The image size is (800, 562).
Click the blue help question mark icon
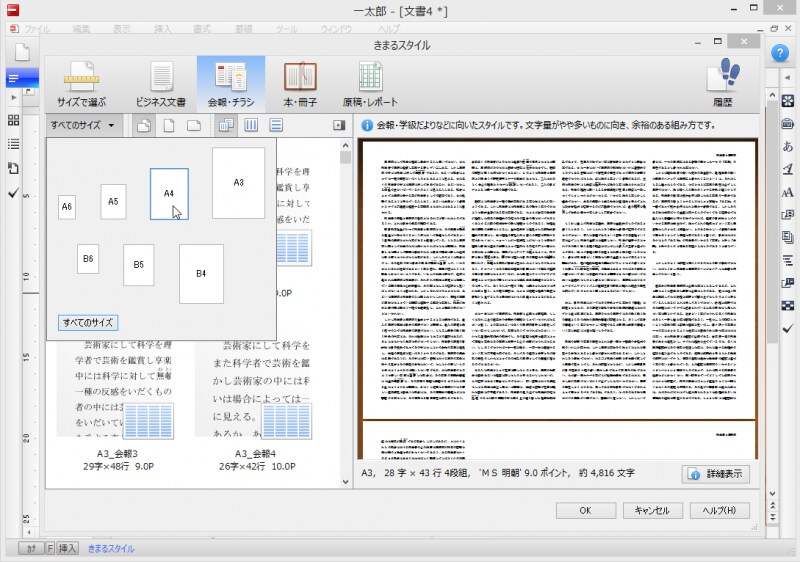click(780, 53)
